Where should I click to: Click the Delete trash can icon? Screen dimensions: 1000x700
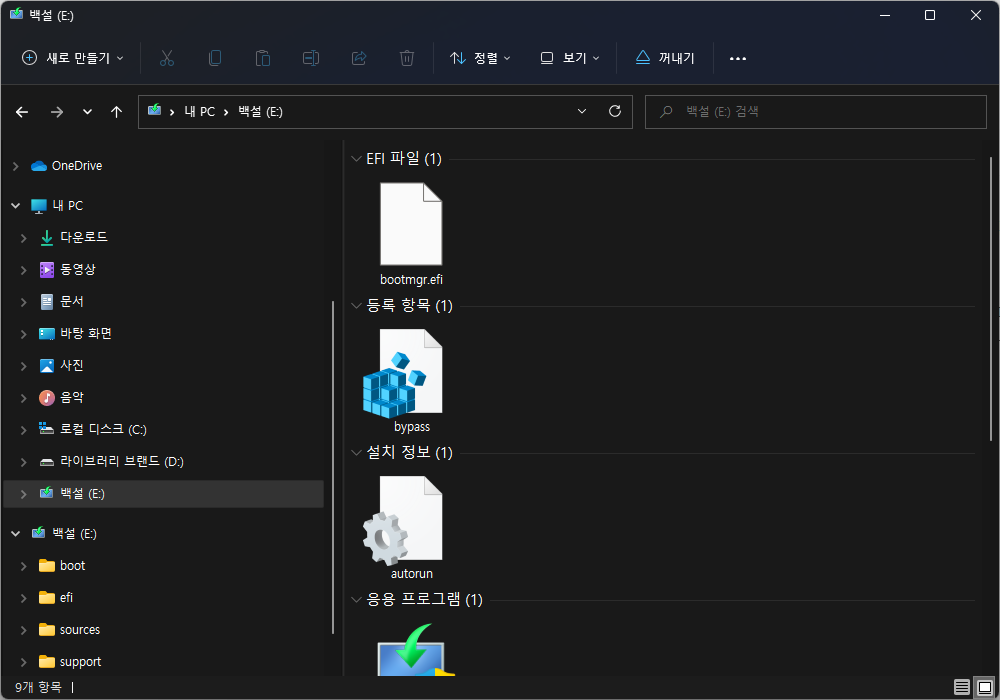coord(407,58)
